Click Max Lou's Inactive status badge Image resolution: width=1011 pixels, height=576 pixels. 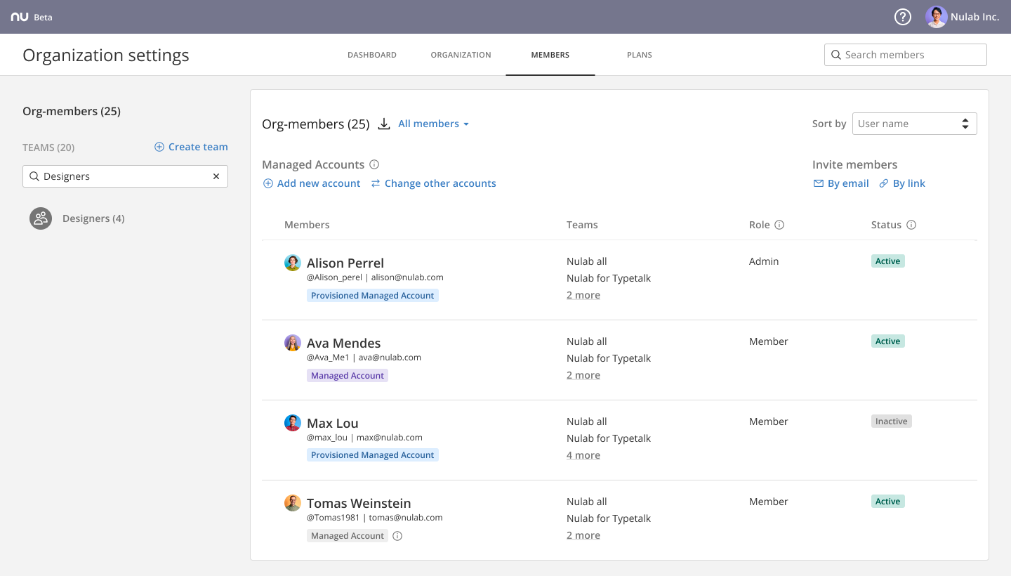click(891, 421)
